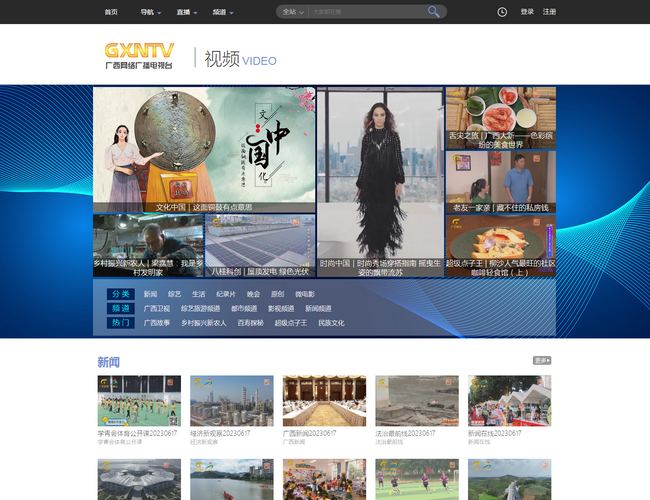This screenshot has width=650, height=500.
Task: Expand the 导航 dropdown menu
Action: coord(150,12)
